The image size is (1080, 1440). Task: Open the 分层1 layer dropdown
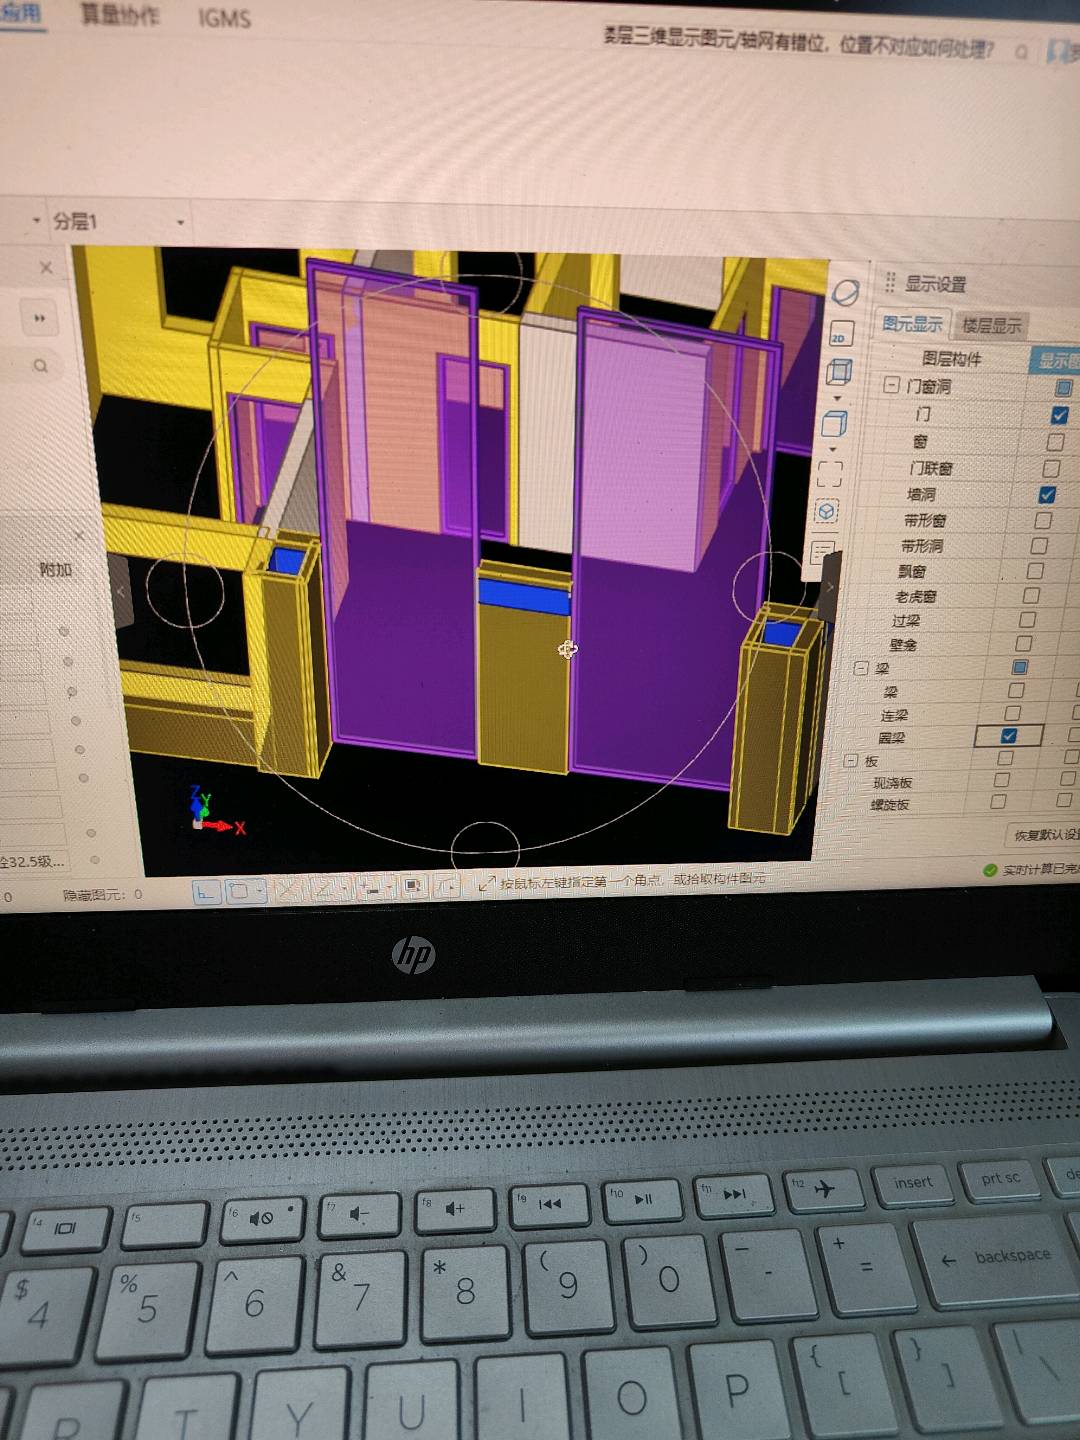181,222
